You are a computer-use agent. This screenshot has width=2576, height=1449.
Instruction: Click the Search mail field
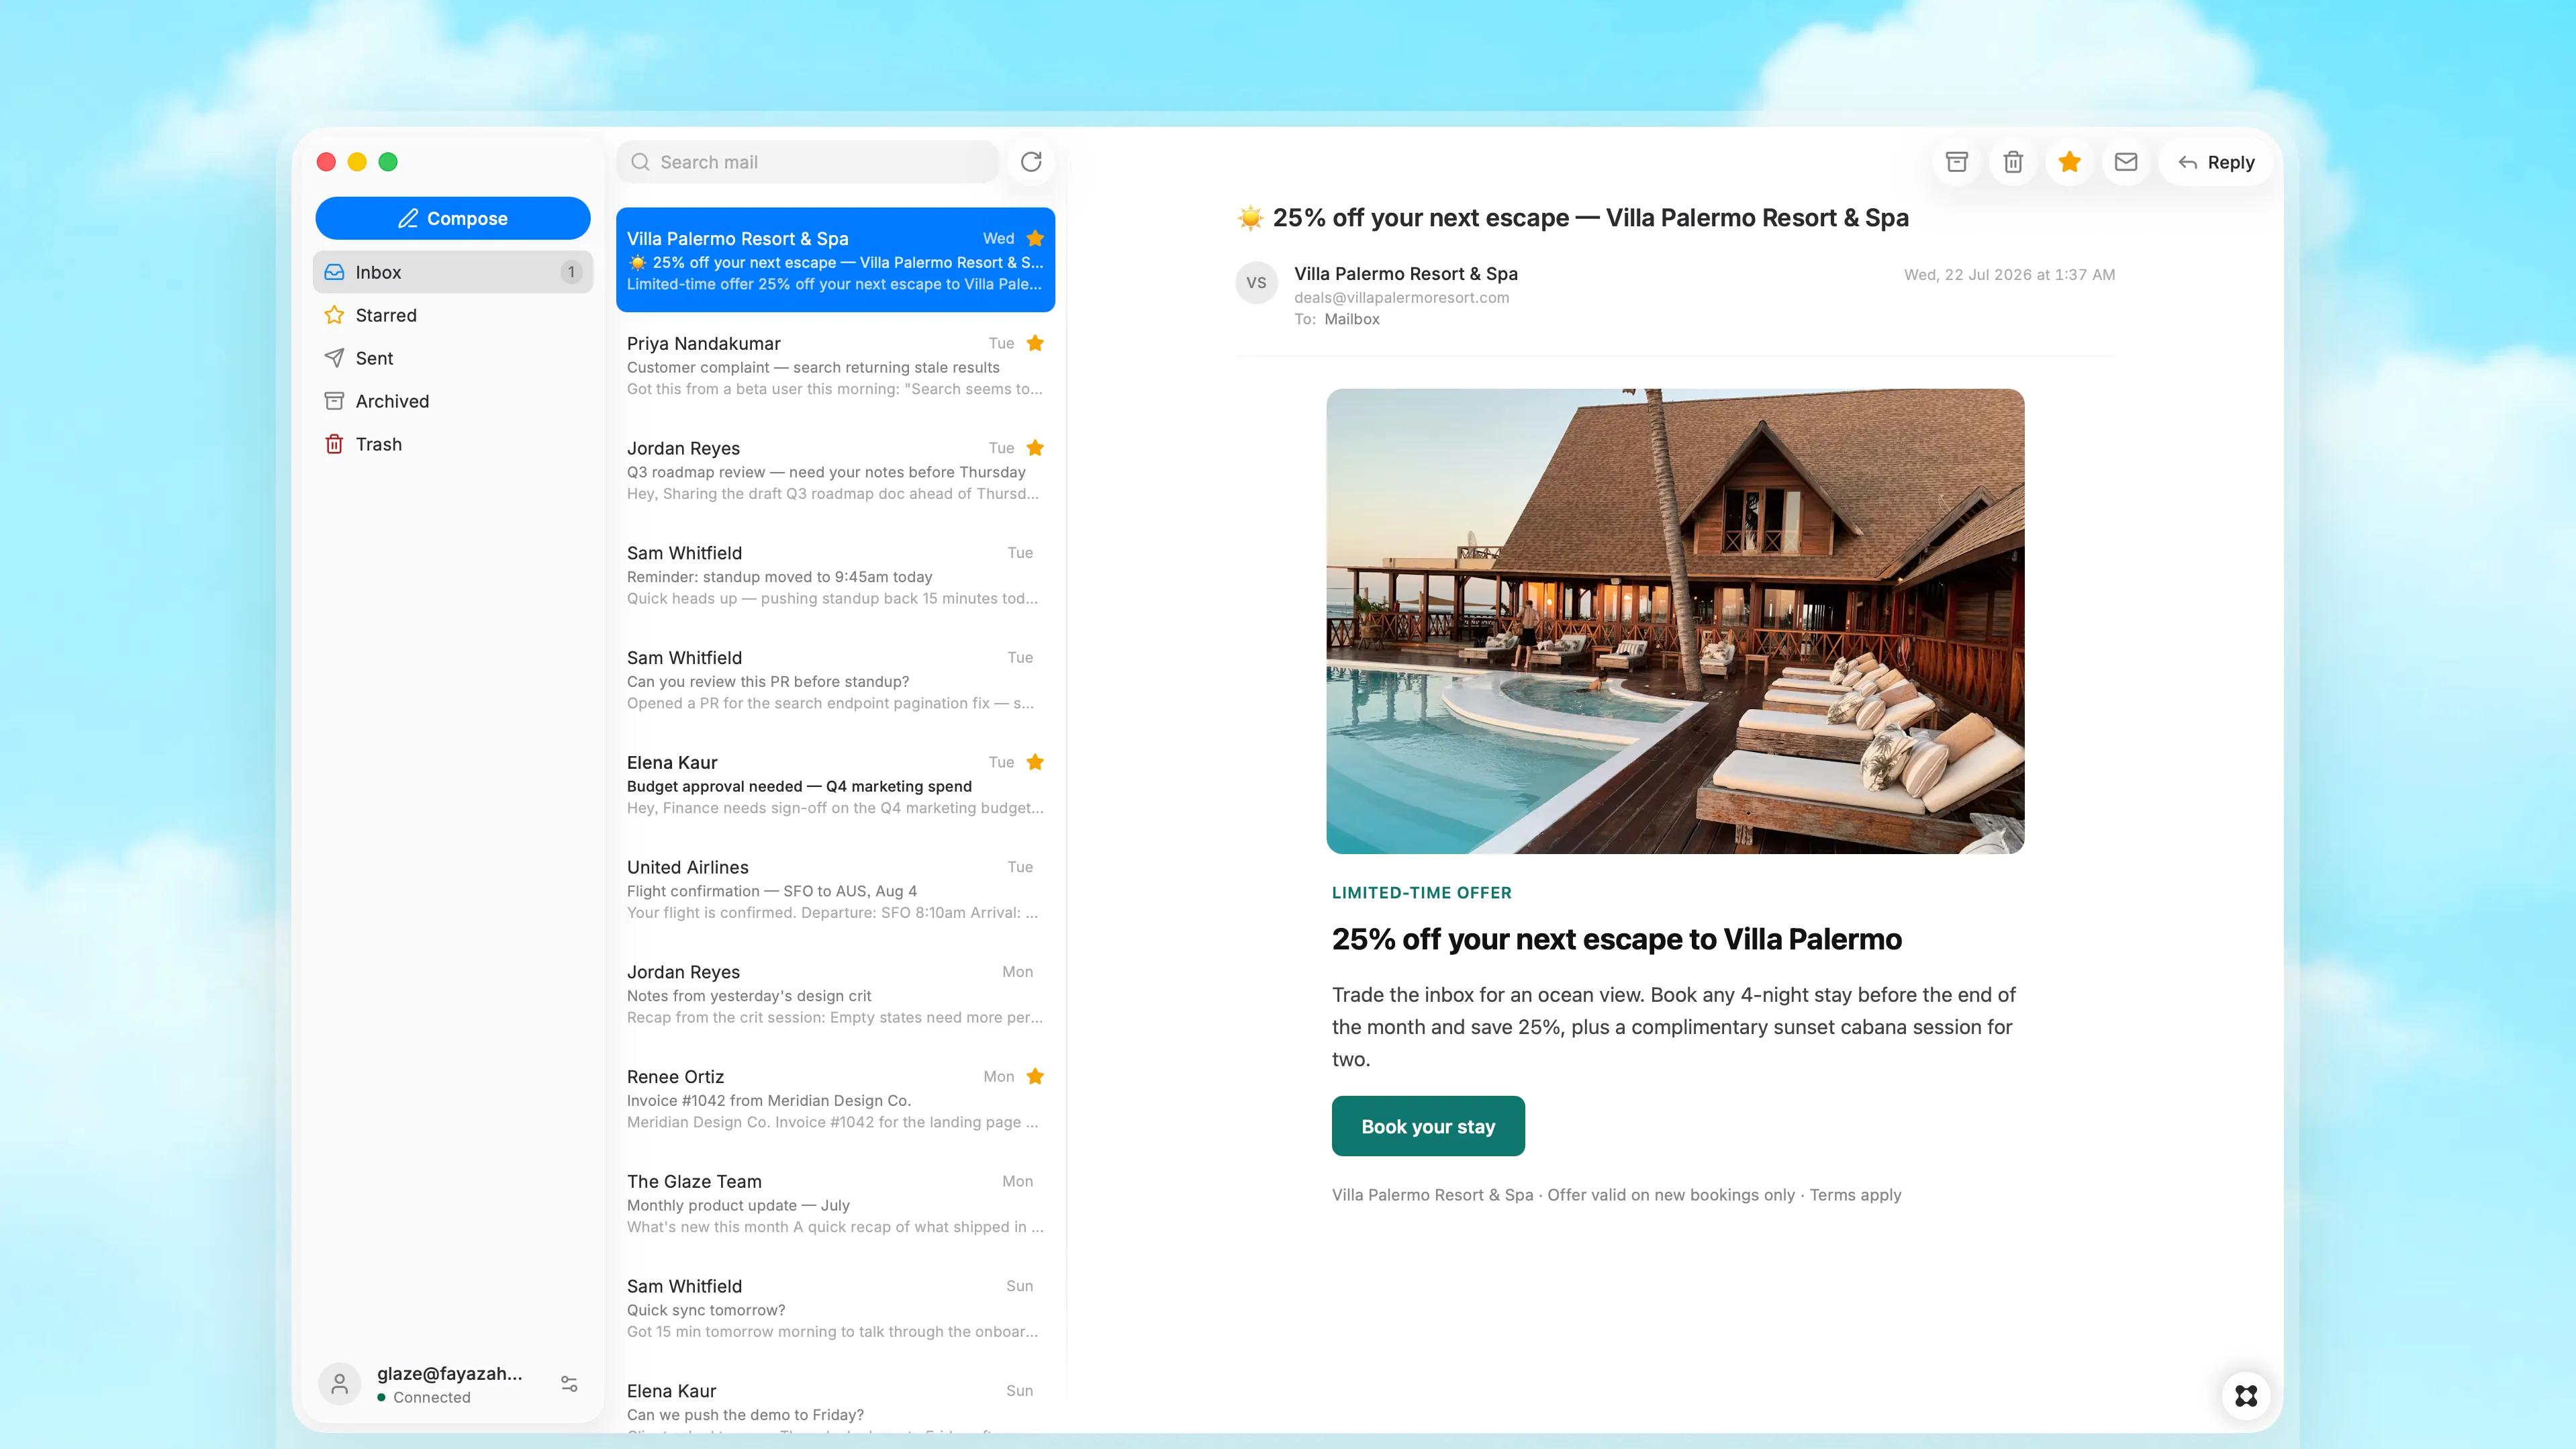pos(808,162)
